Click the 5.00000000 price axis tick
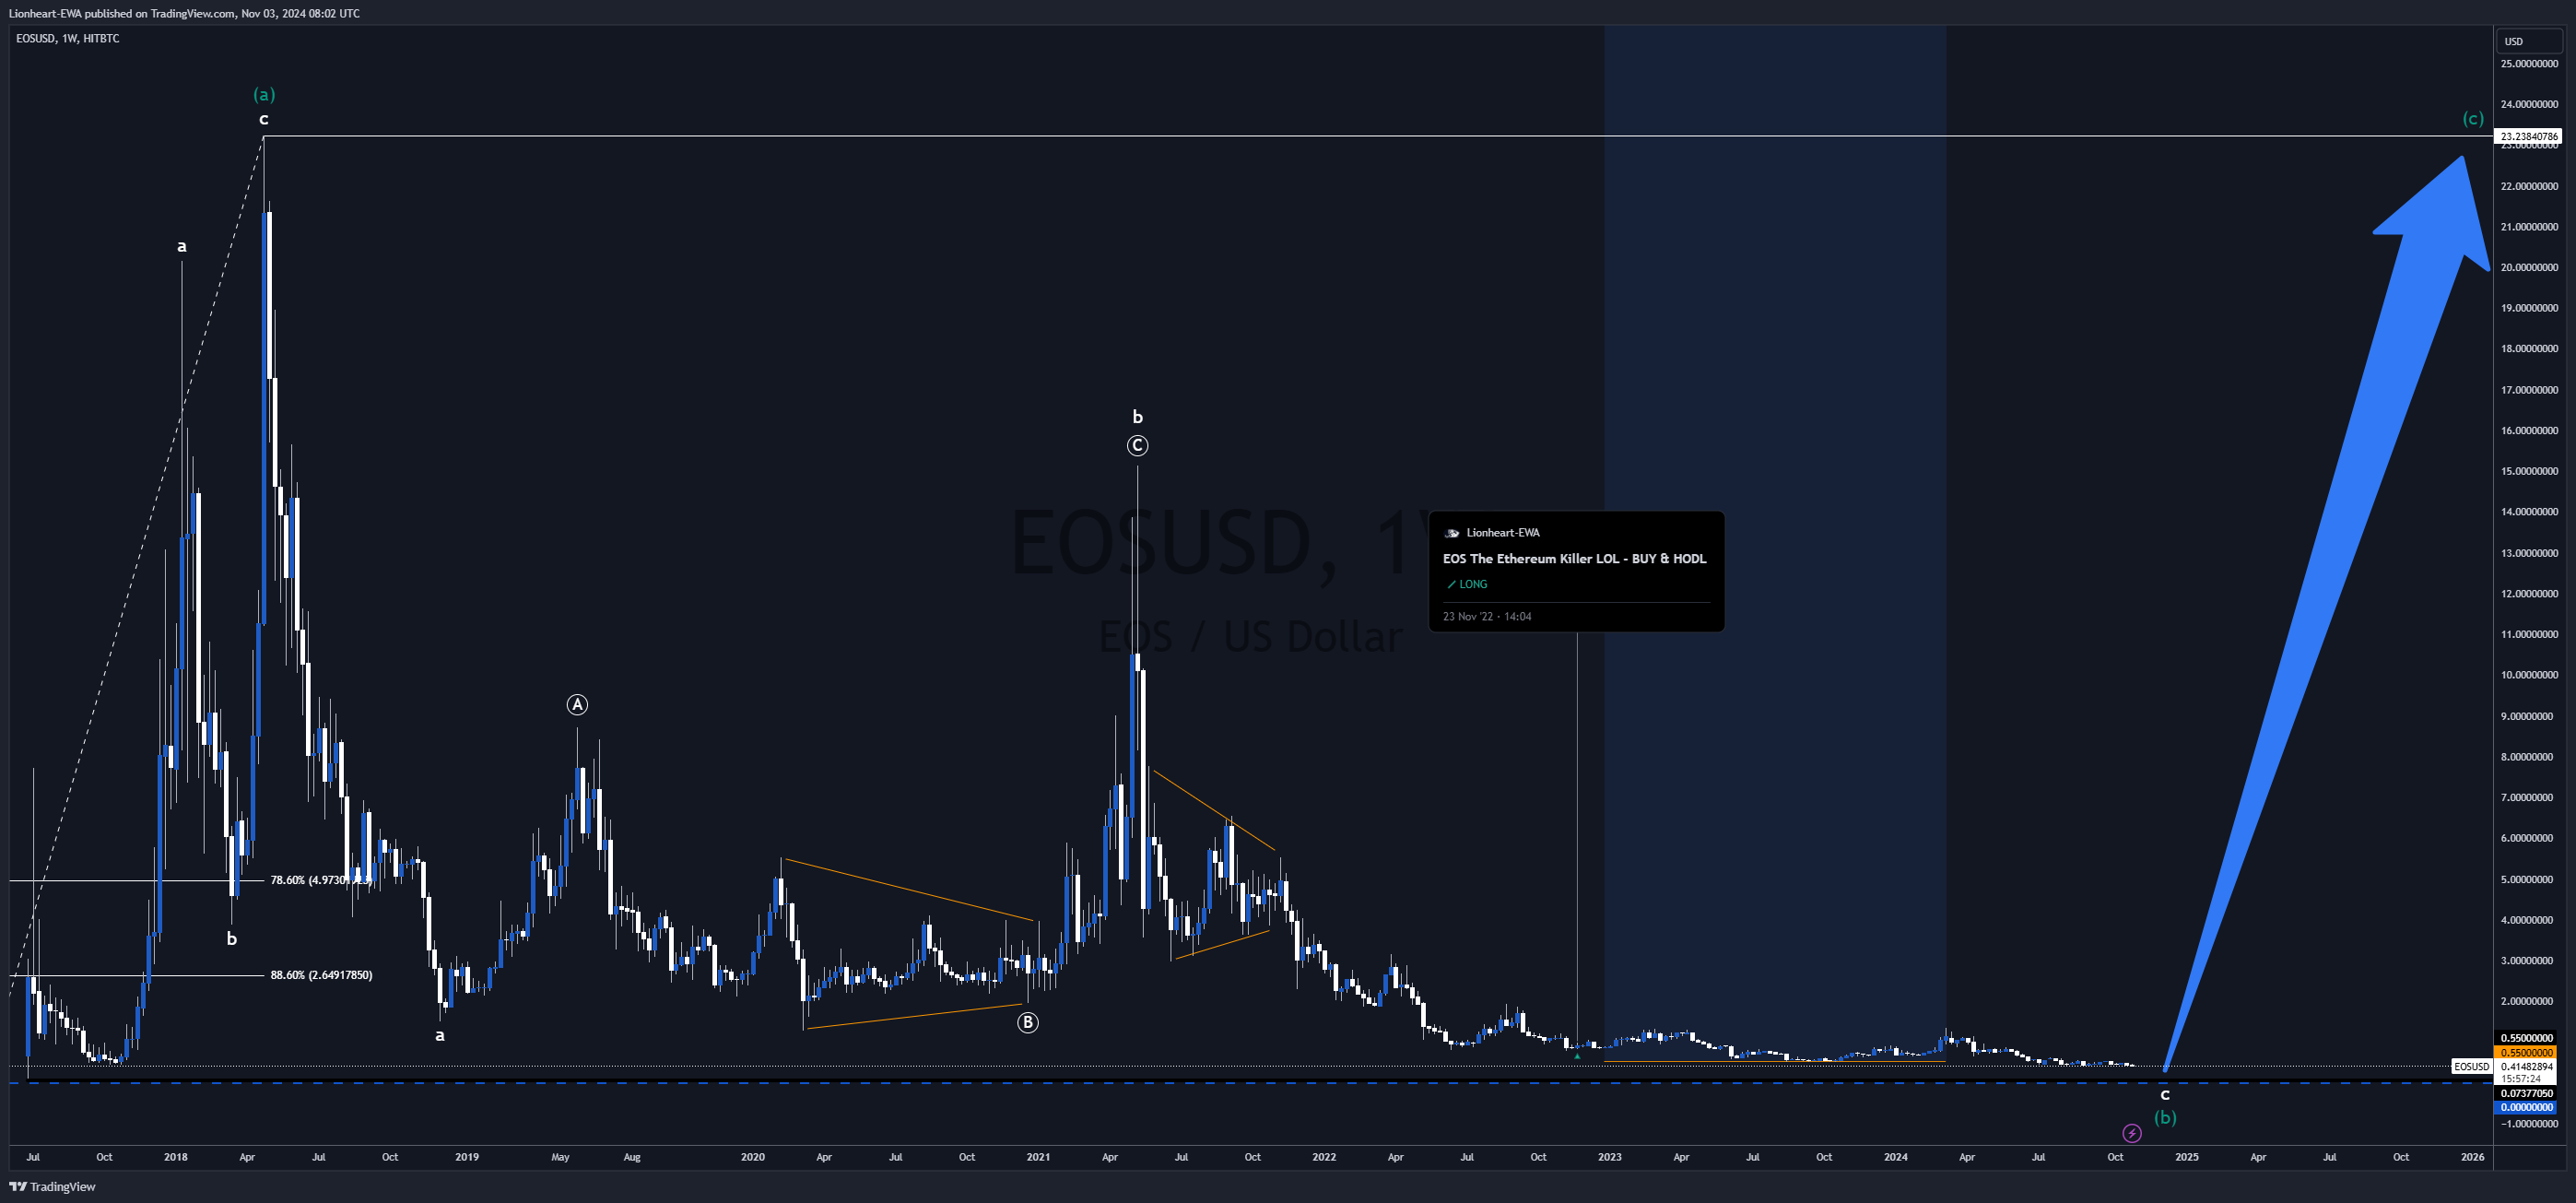The image size is (2576, 1203). click(x=2529, y=879)
